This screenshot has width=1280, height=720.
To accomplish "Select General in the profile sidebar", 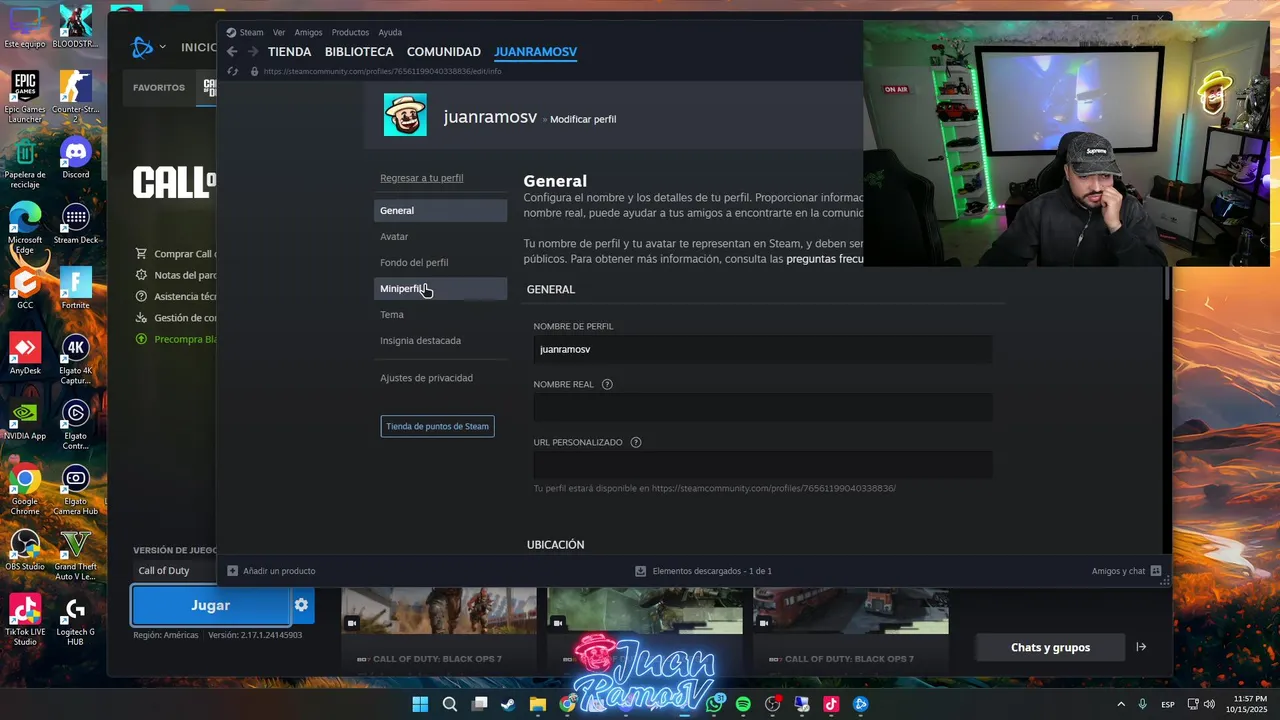I will pyautogui.click(x=440, y=211).
